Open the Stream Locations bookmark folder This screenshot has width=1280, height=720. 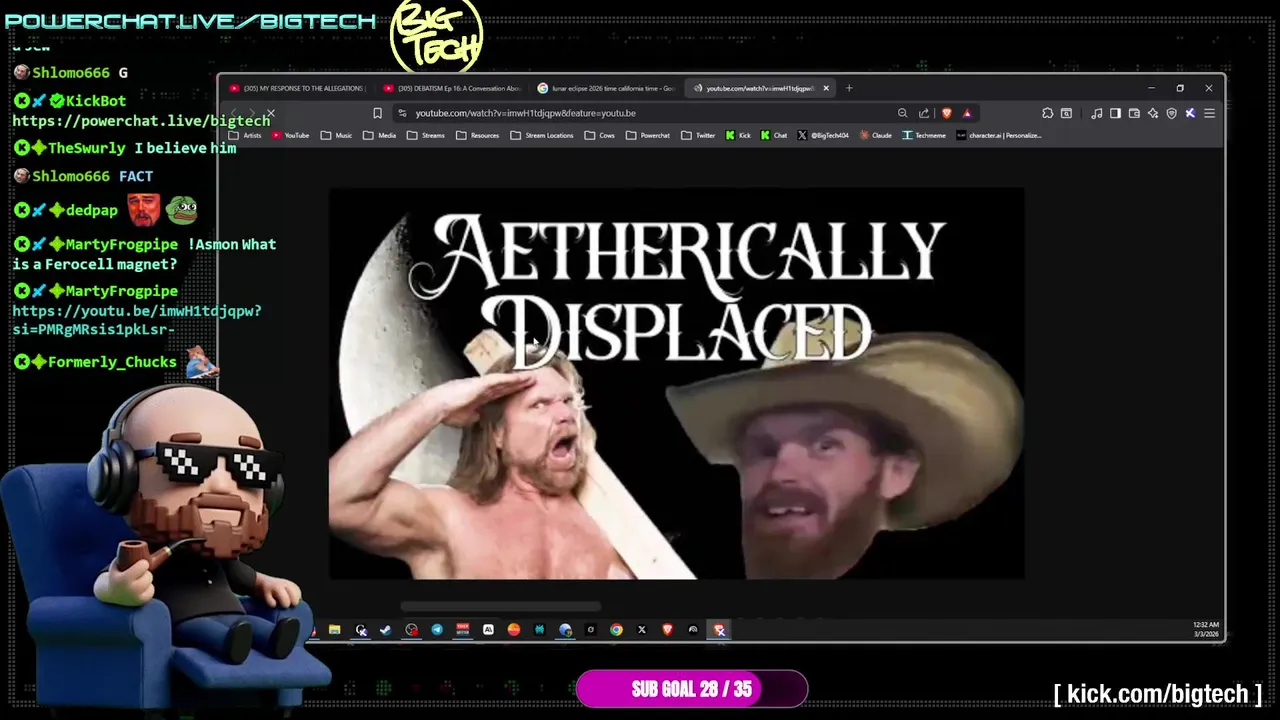click(542, 135)
